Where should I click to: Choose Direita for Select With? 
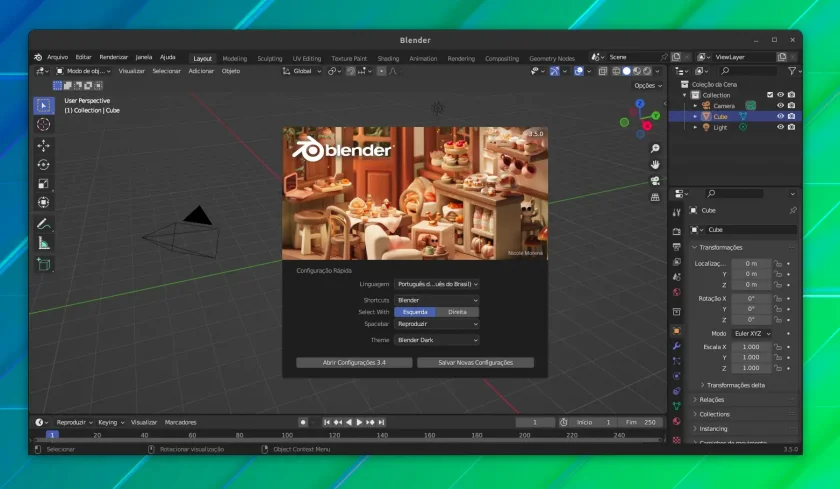[x=458, y=312]
